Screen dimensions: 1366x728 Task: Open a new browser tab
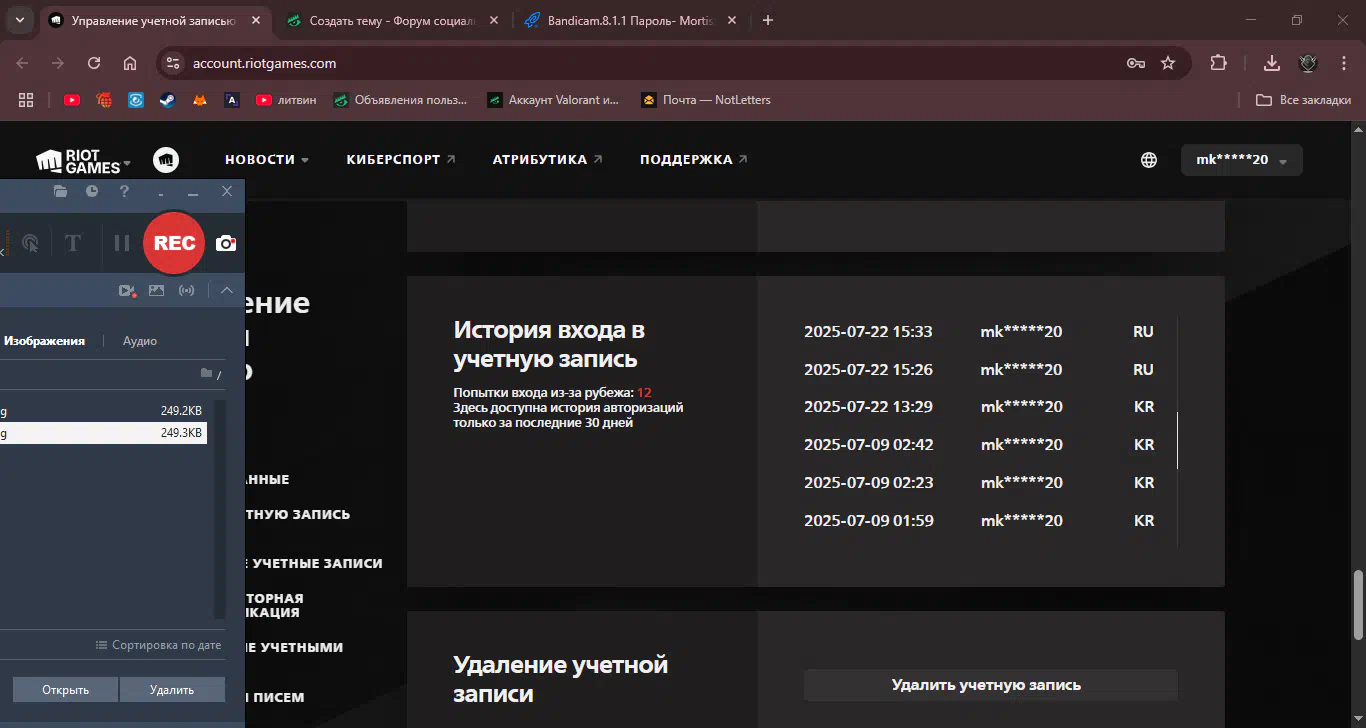click(768, 20)
